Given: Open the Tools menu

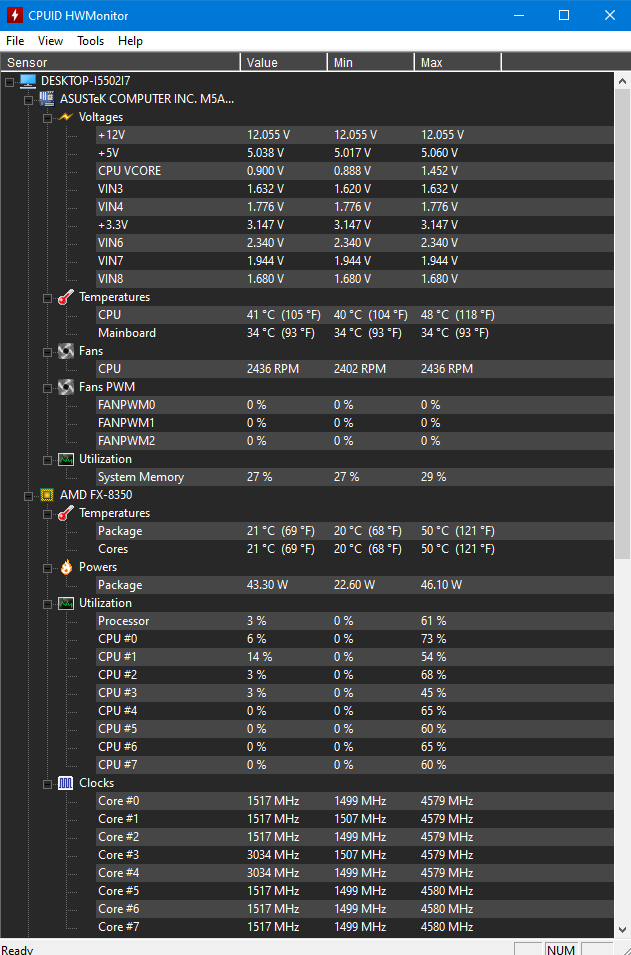Looking at the screenshot, I should tap(90, 41).
